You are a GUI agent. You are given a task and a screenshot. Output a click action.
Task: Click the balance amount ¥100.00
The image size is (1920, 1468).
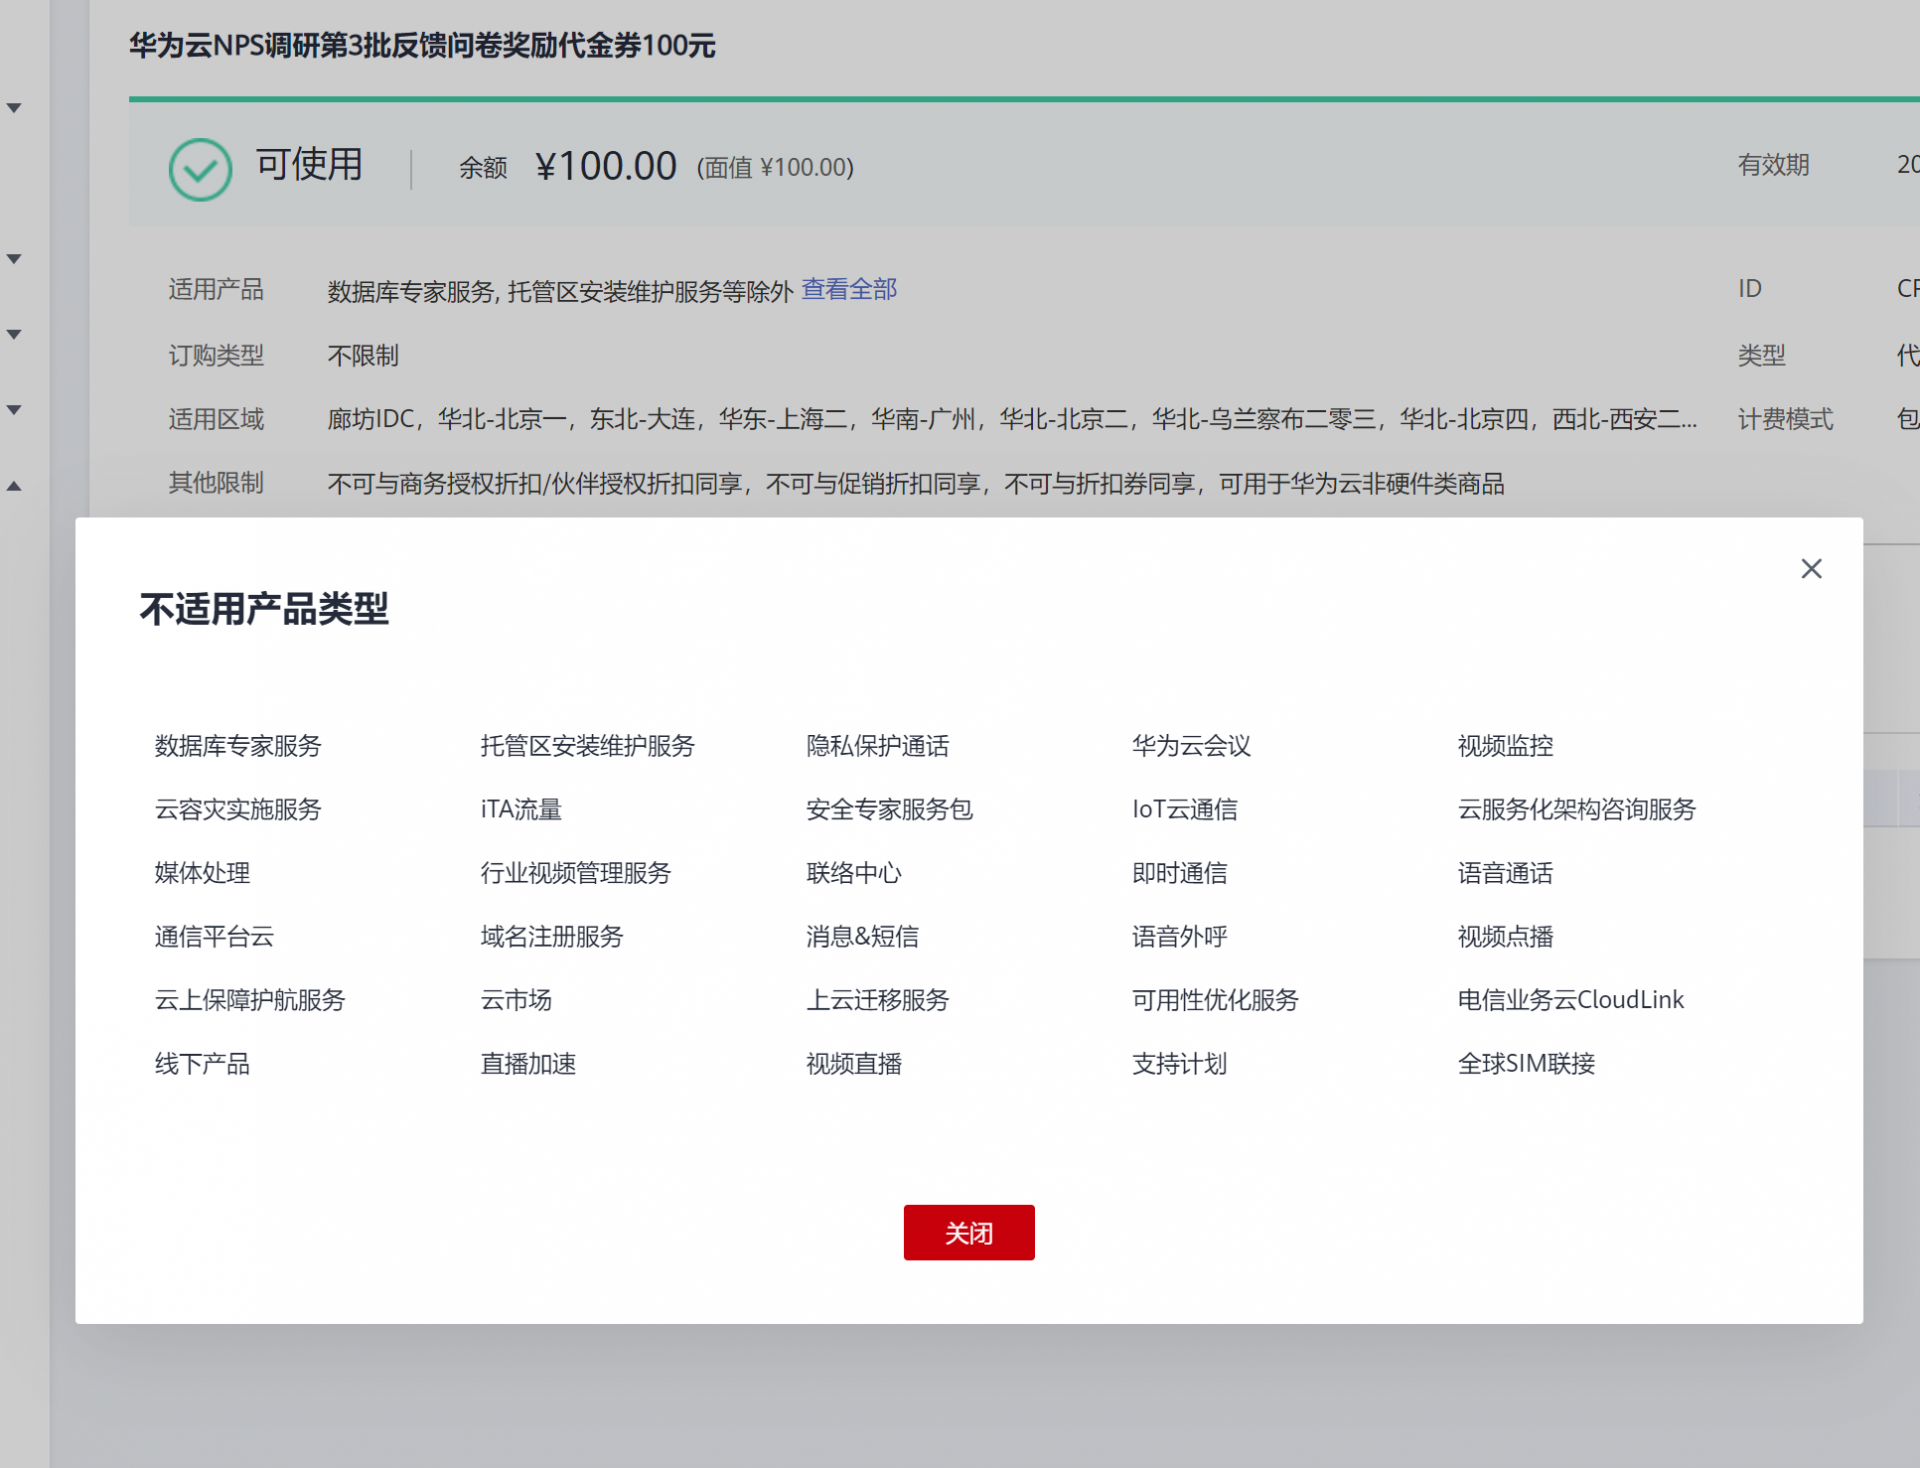[x=606, y=166]
